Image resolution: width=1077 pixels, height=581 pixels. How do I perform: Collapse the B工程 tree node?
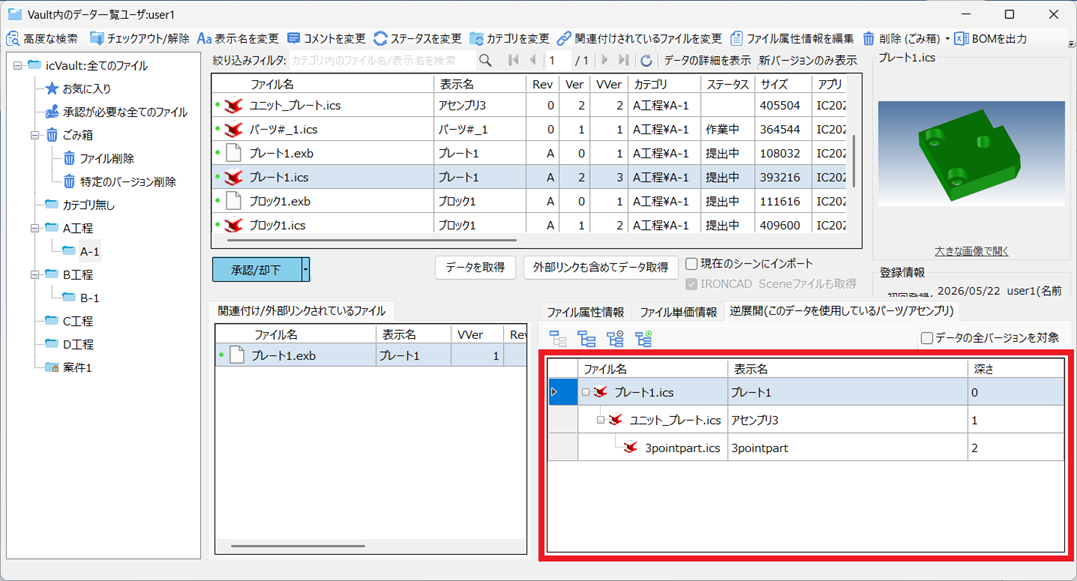[x=35, y=275]
